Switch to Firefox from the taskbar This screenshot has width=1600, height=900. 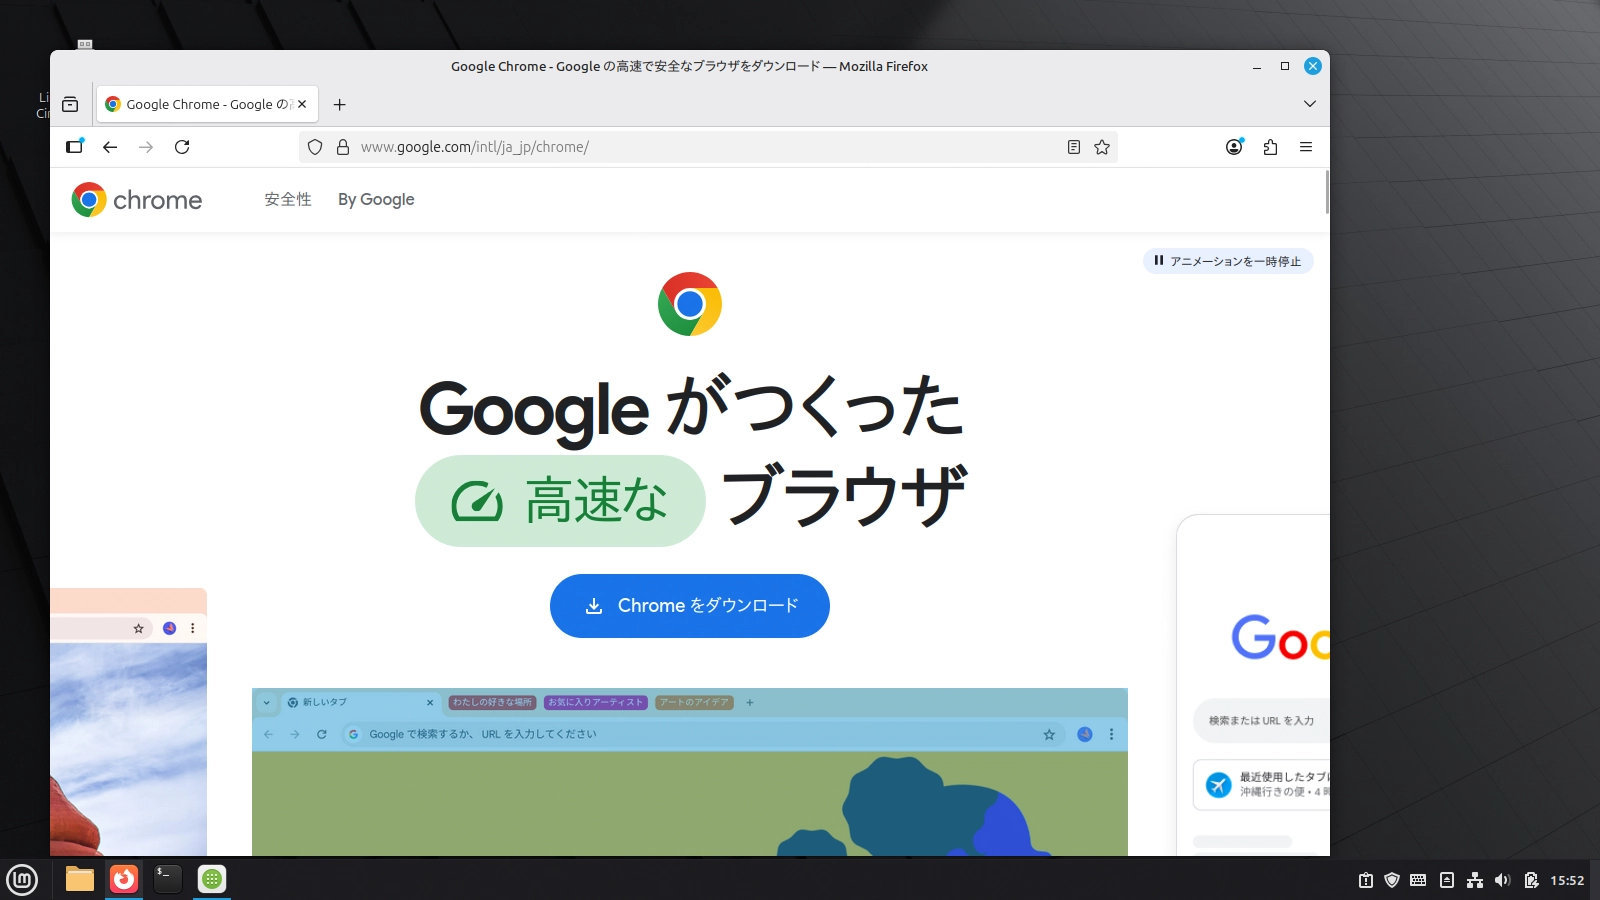124,879
